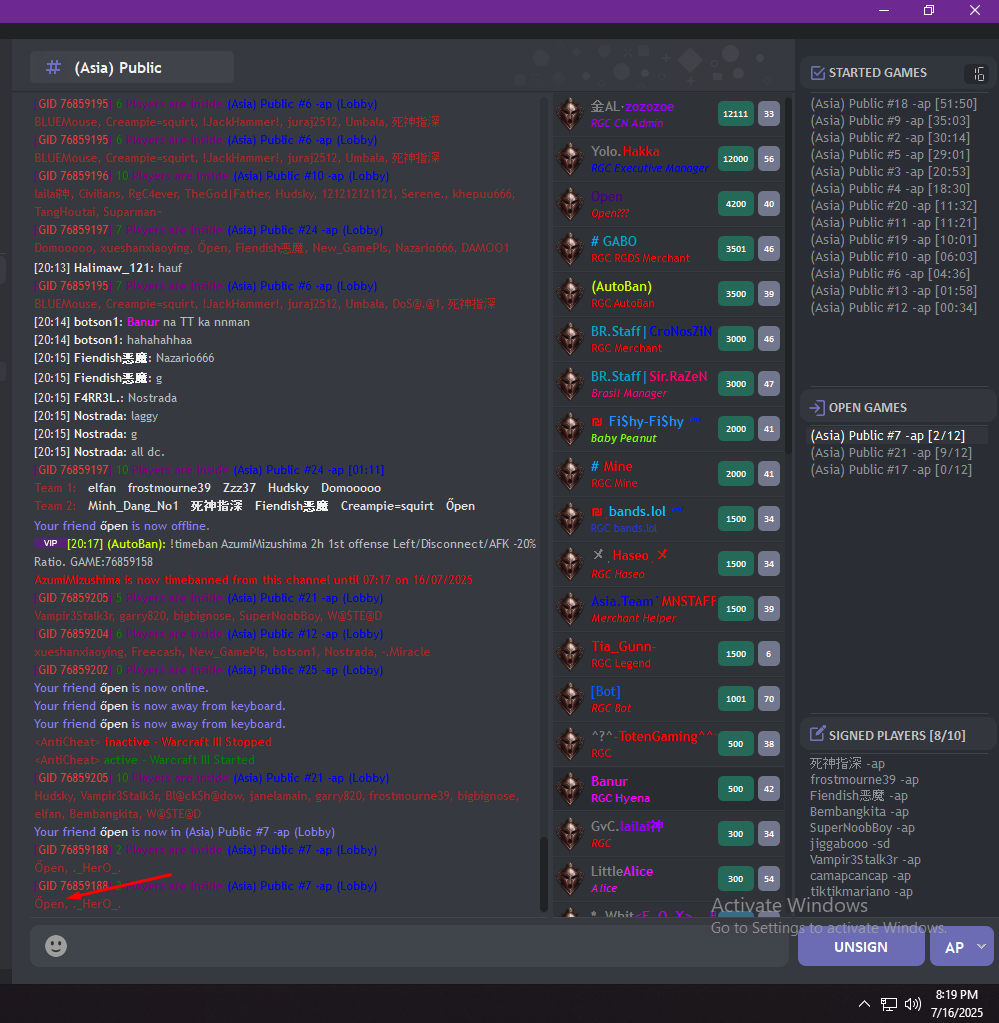Click the level 70 badge for [Bot]
999x1023 pixels.
(x=769, y=699)
